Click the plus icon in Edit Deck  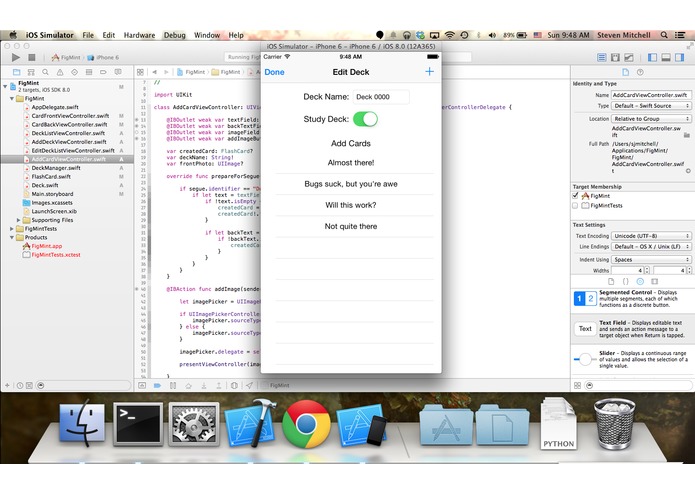(x=429, y=72)
